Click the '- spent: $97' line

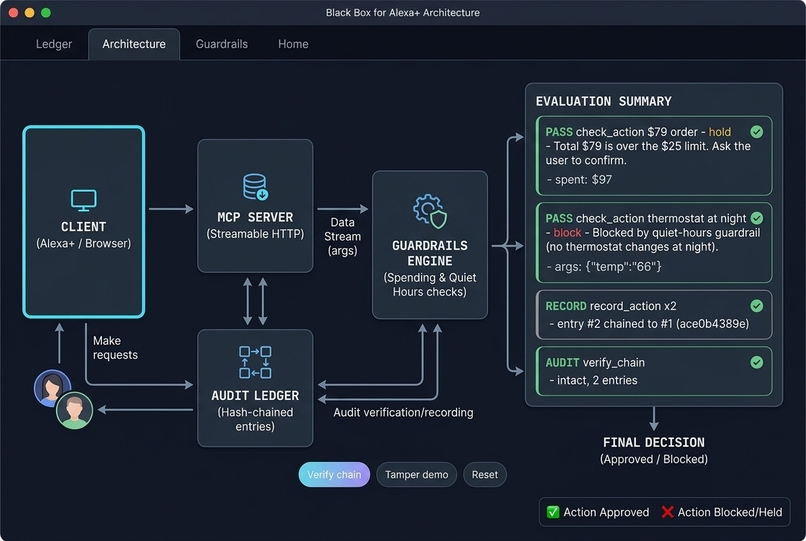[x=579, y=179]
